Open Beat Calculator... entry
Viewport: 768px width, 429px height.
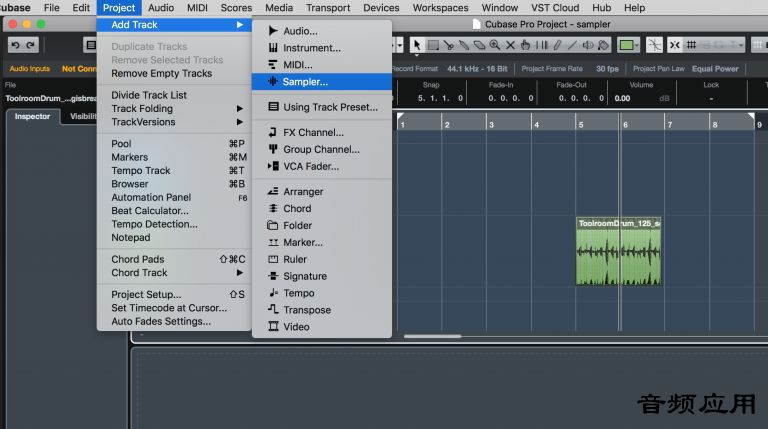point(174,211)
